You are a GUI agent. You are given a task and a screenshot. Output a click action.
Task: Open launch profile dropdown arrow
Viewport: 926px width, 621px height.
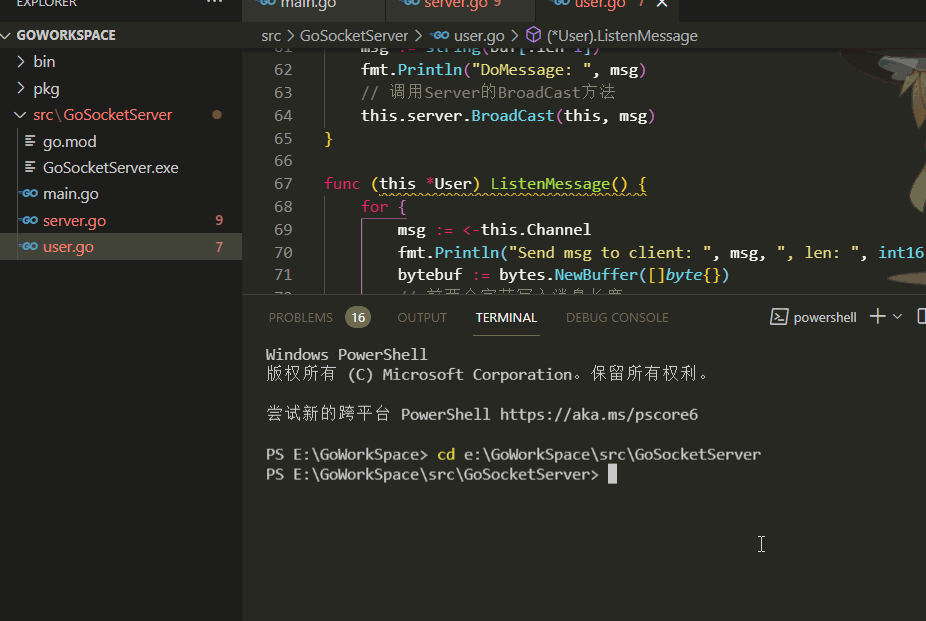pyautogui.click(x=897, y=317)
